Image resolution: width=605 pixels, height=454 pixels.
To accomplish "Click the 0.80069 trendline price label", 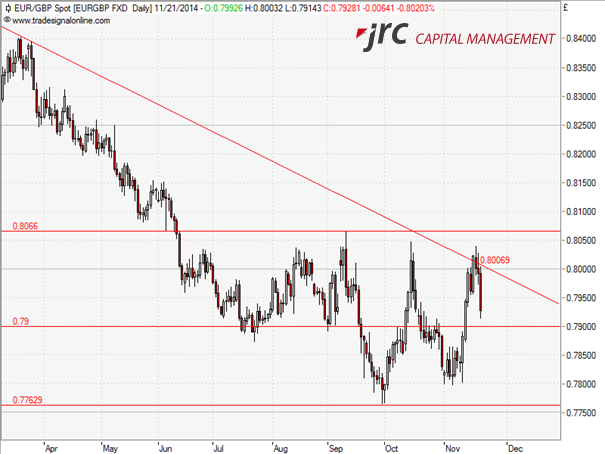I will 497,260.
